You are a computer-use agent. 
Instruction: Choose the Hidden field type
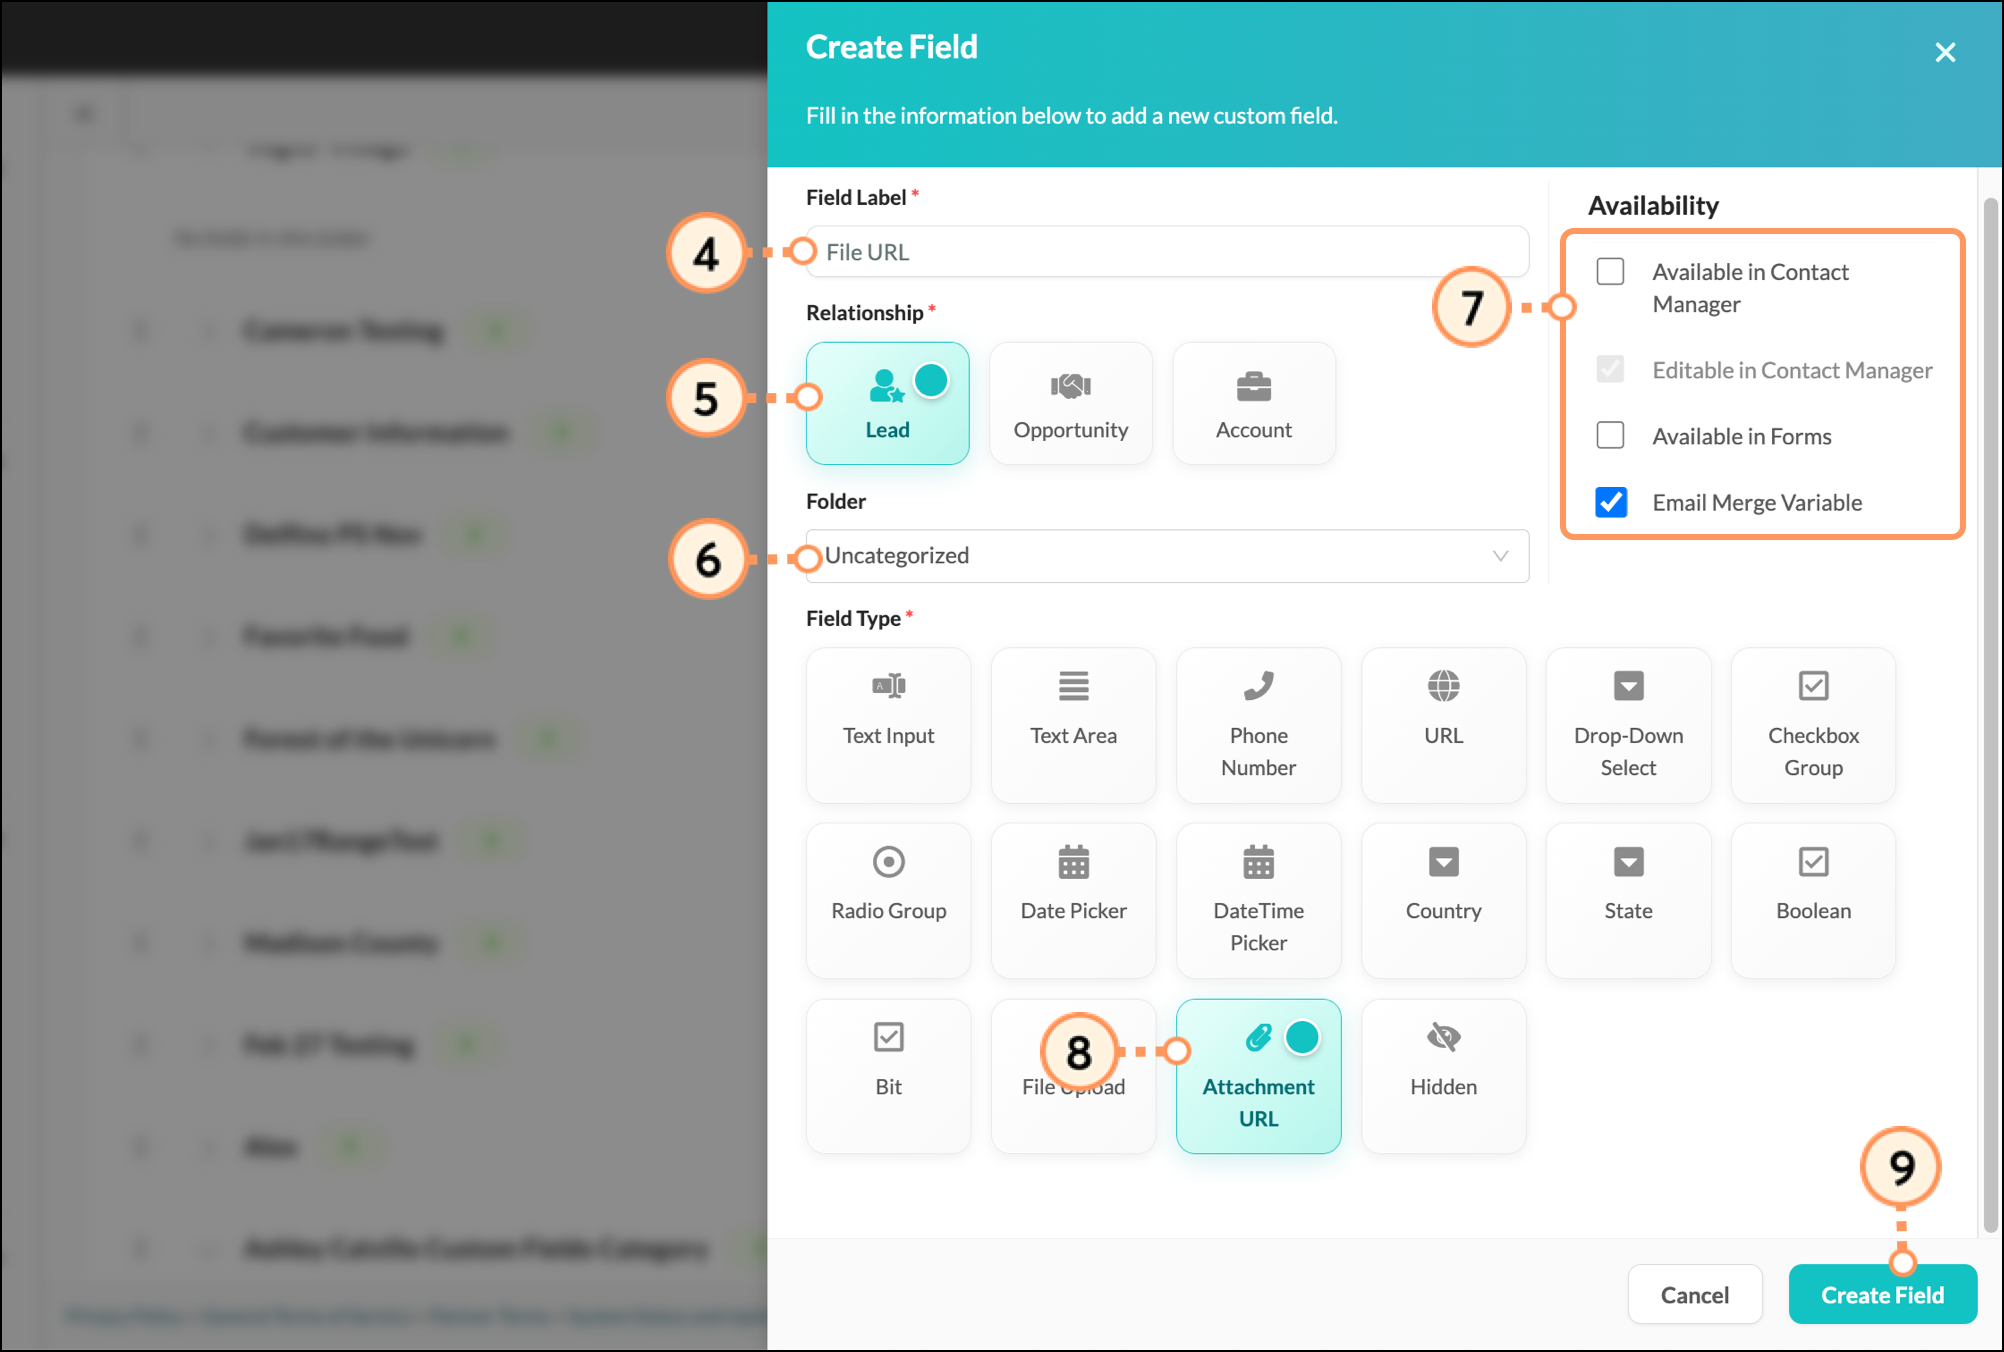point(1443,1076)
